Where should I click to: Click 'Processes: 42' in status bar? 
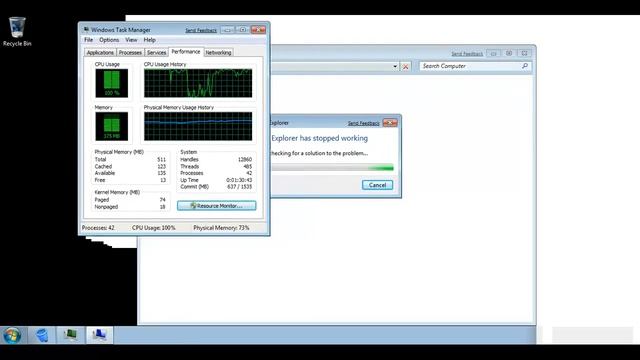(98, 228)
